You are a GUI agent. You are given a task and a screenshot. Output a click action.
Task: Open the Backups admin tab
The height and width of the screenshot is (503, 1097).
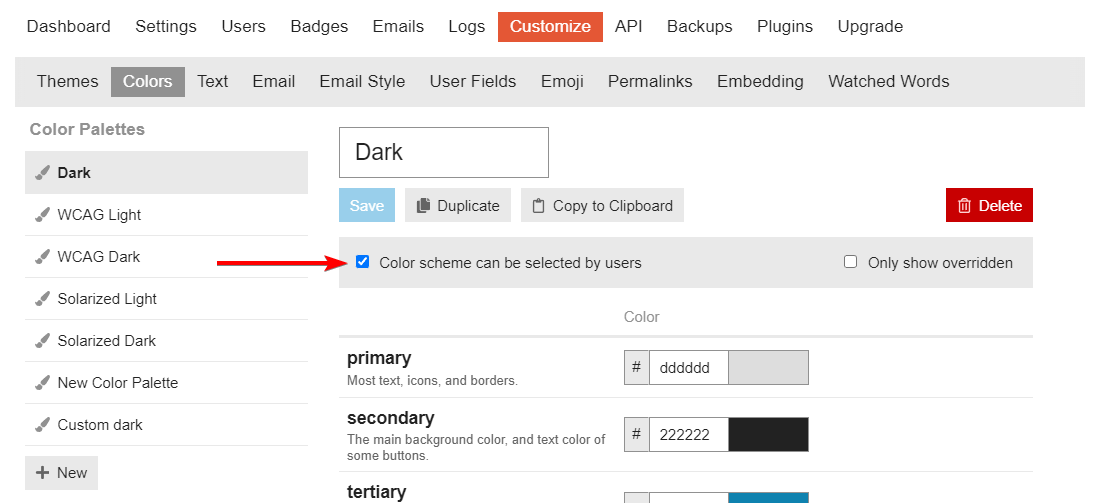pyautogui.click(x=700, y=27)
